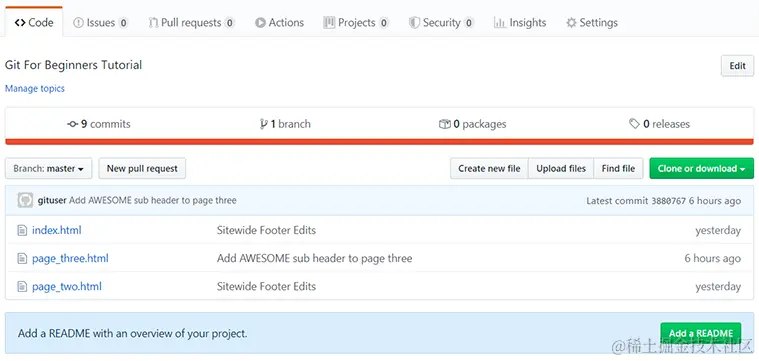Viewport: 759px width, 361px height.
Task: Click the Security shield icon
Action: pos(414,22)
